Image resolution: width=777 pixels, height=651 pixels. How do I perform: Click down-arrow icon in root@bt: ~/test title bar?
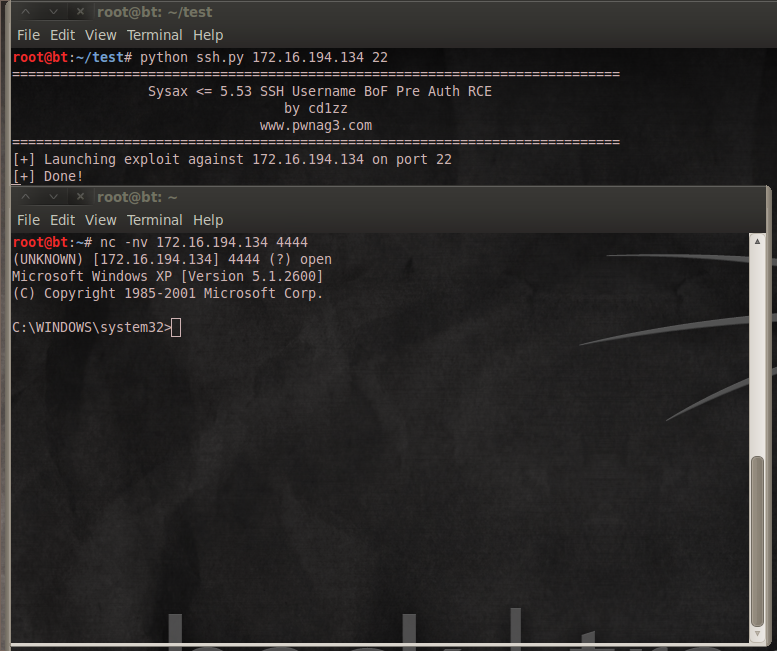54,11
